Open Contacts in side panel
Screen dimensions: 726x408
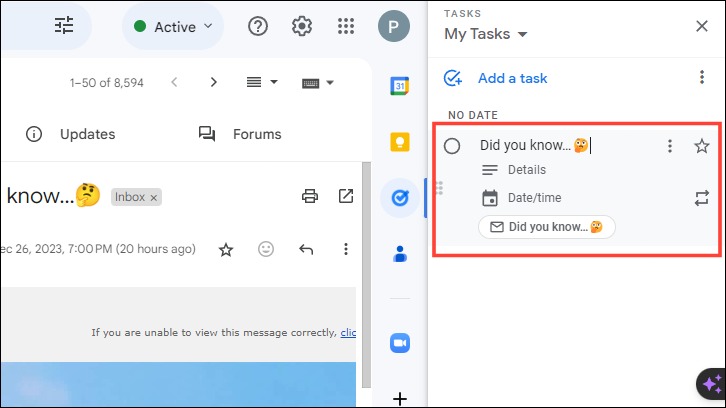400,254
